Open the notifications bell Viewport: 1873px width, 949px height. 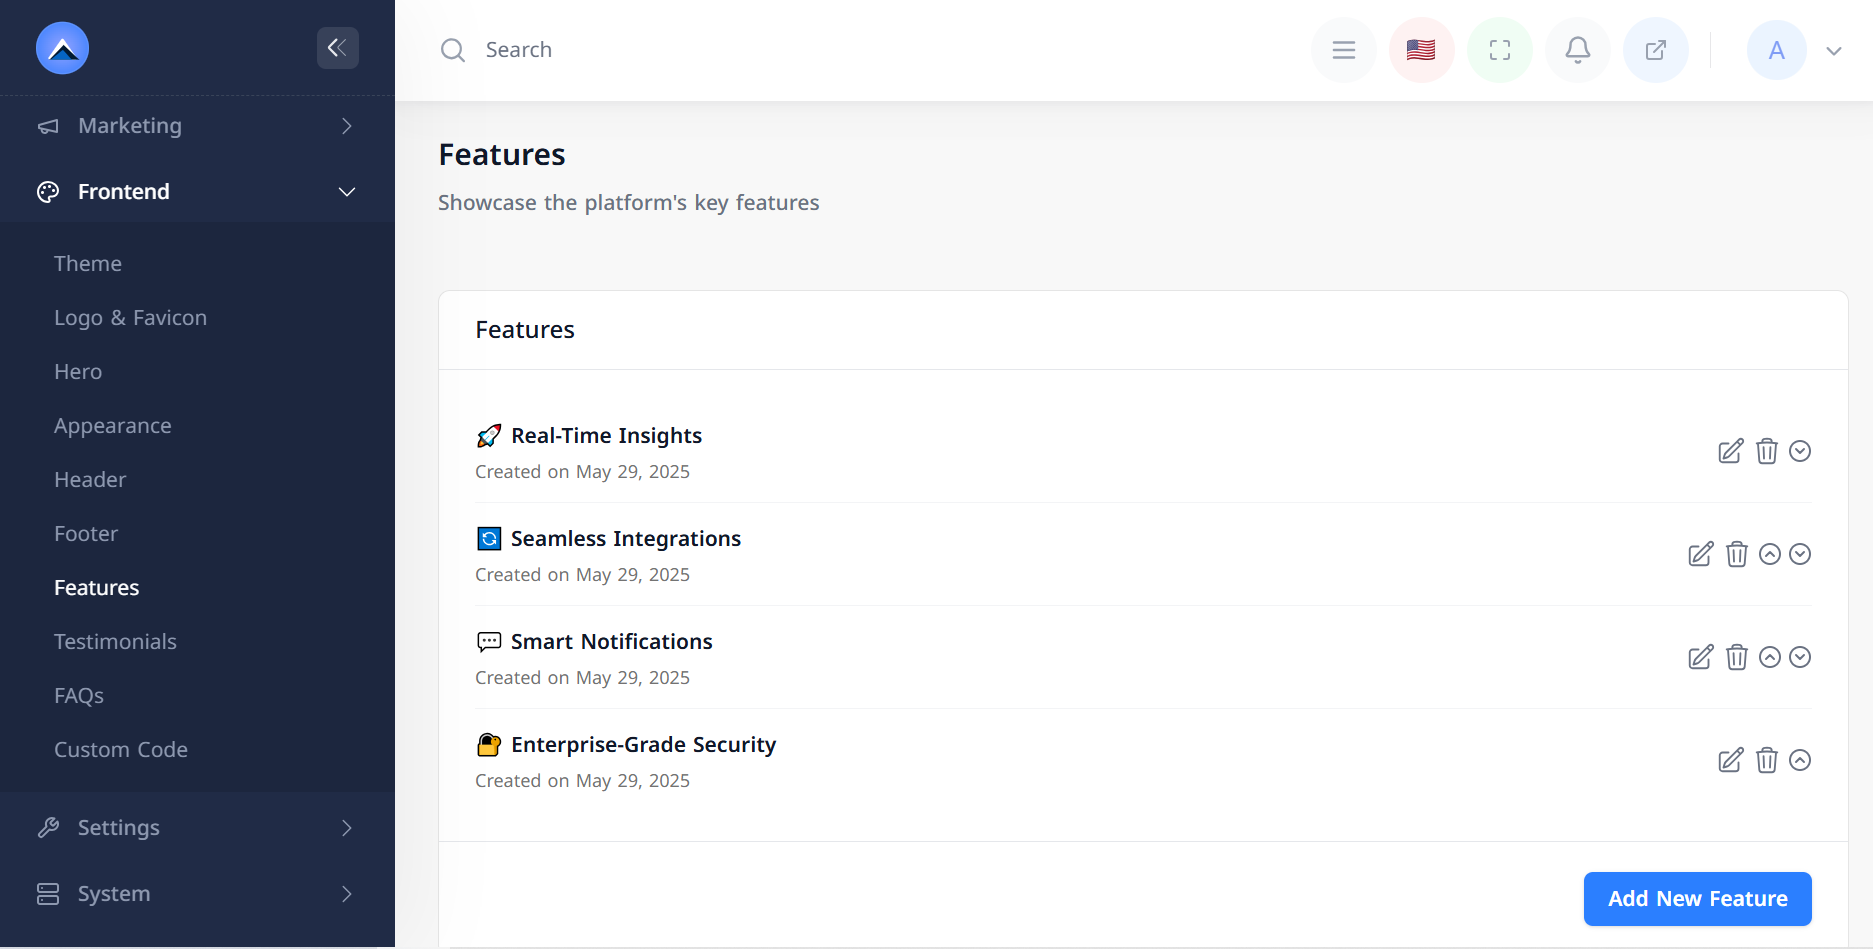point(1577,50)
